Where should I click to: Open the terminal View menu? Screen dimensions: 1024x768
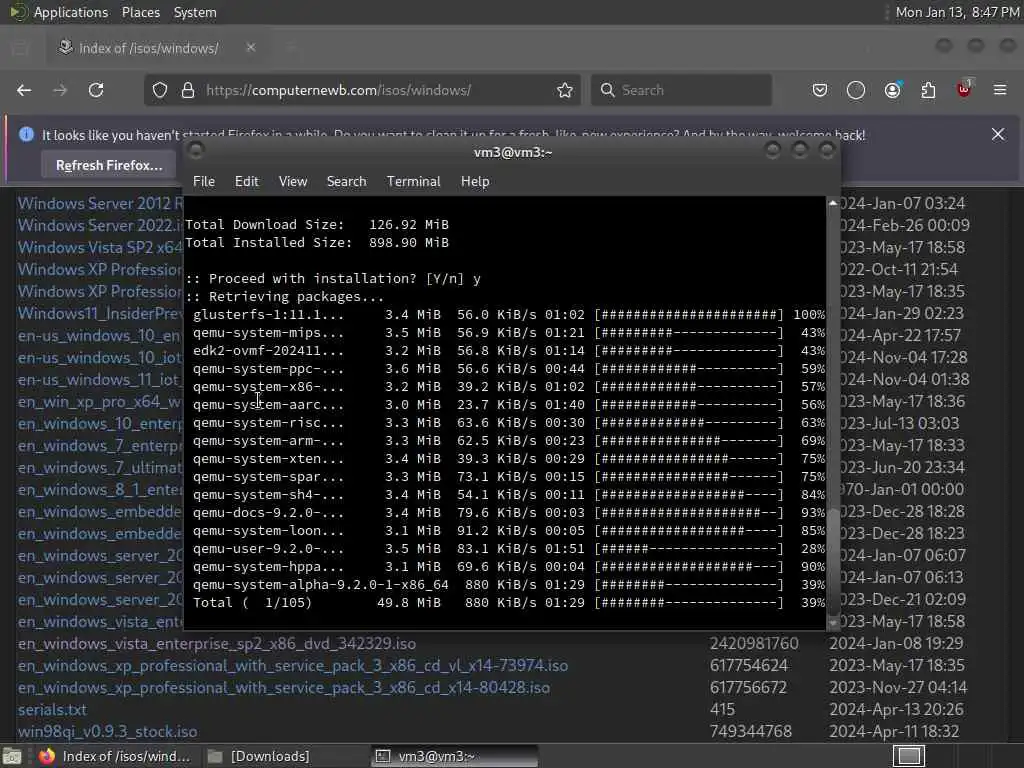click(293, 182)
